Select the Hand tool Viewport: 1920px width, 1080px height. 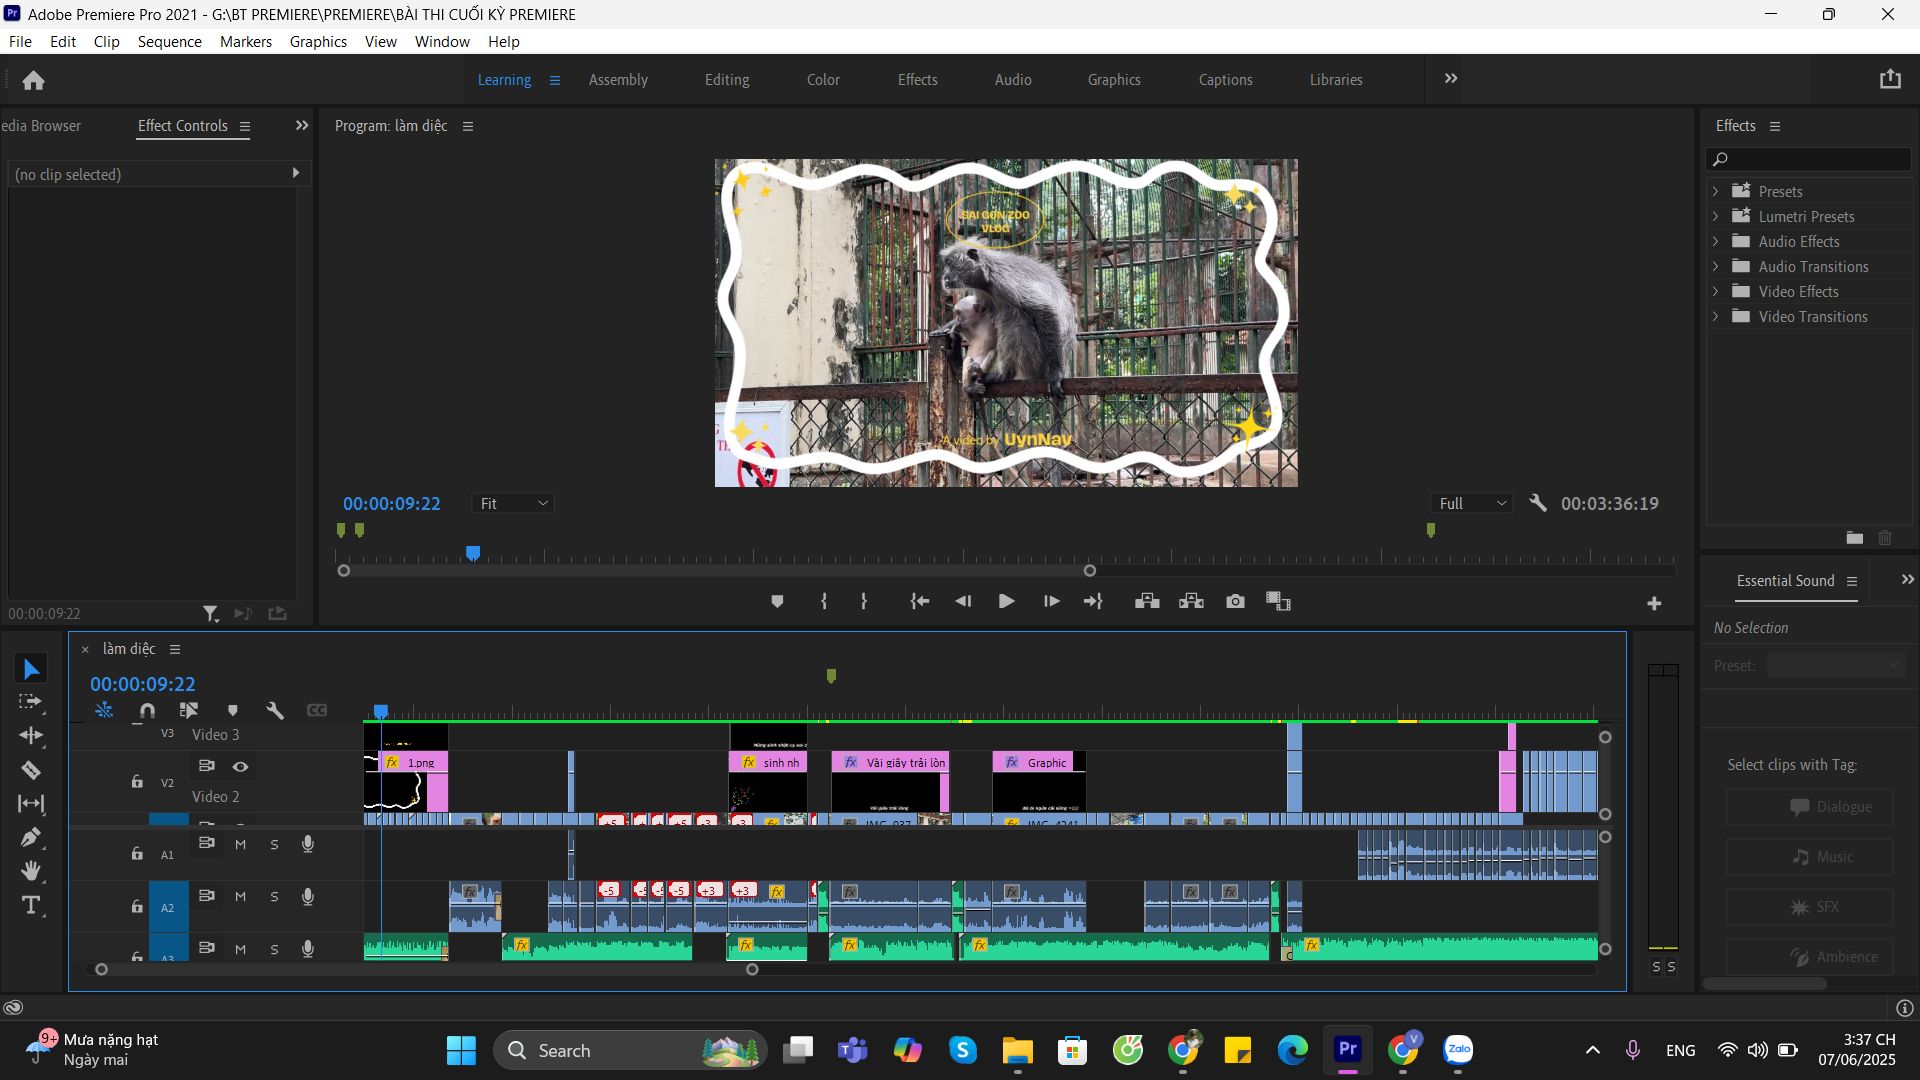click(x=31, y=871)
